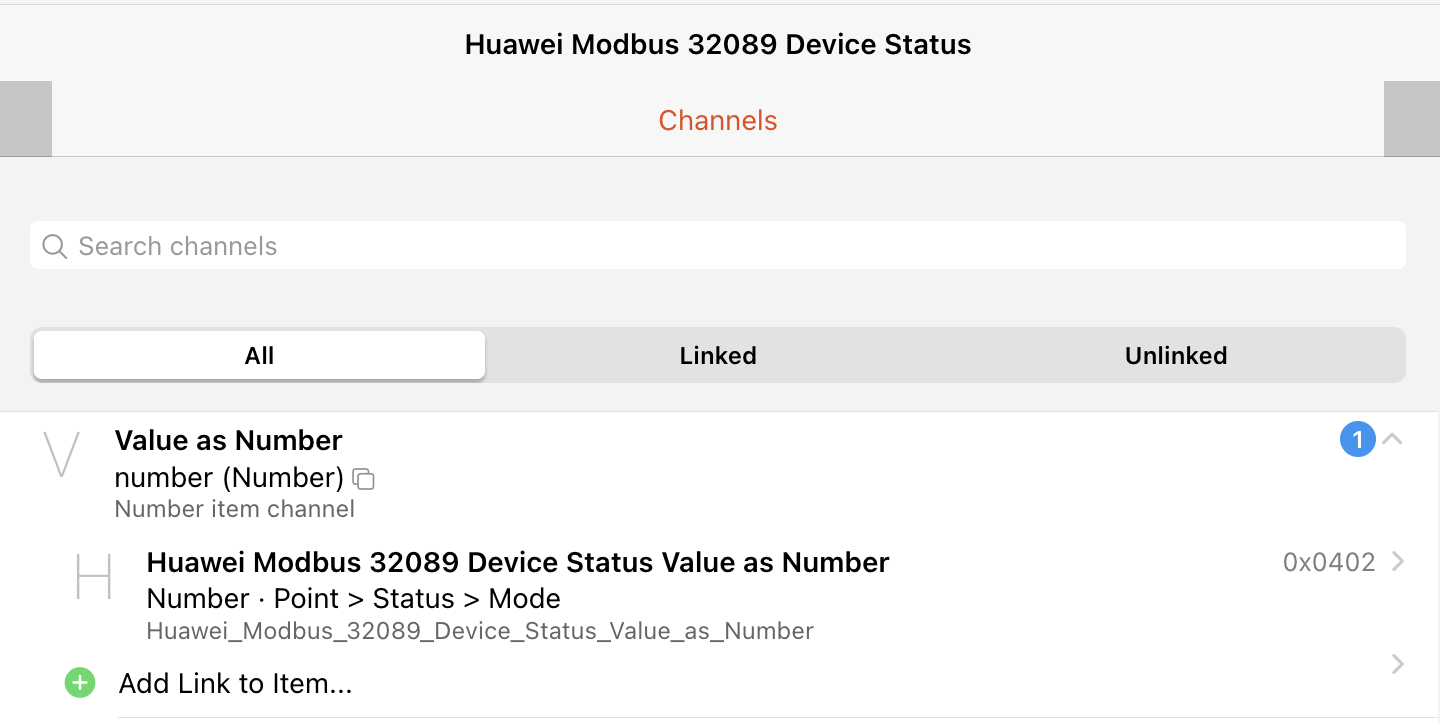Click the H item avatar icon

94,577
